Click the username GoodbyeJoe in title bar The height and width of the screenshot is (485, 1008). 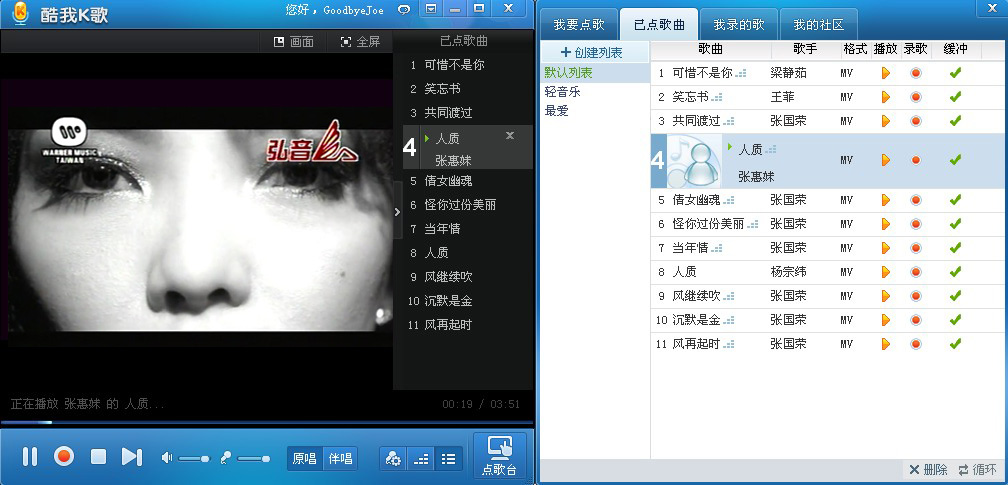pyautogui.click(x=354, y=10)
